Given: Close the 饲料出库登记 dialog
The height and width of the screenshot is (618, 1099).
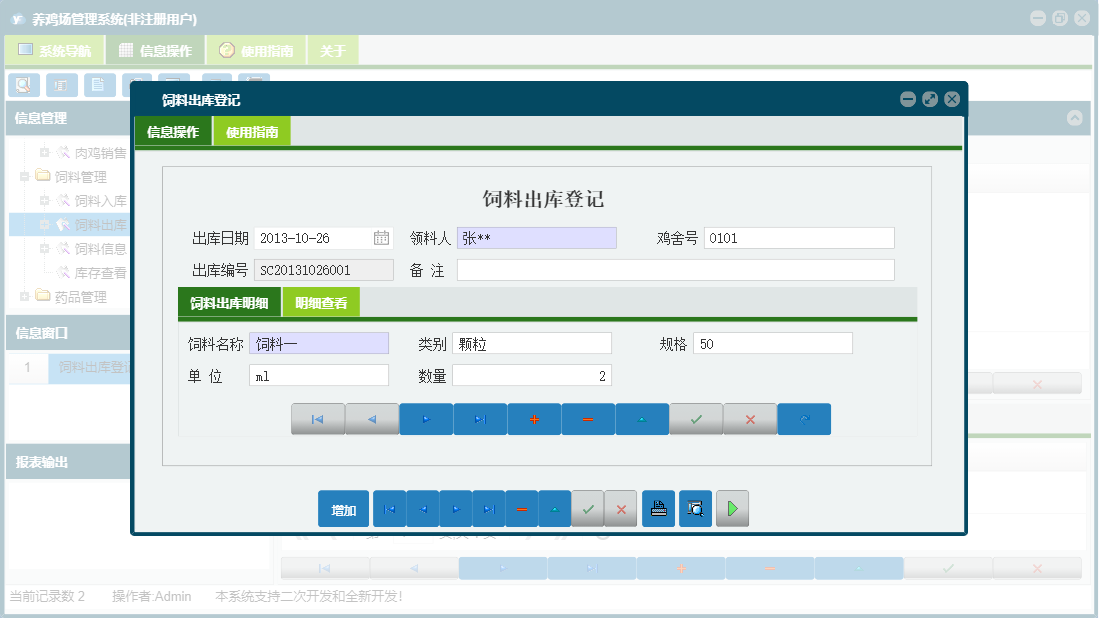Looking at the screenshot, I should click(x=952, y=99).
